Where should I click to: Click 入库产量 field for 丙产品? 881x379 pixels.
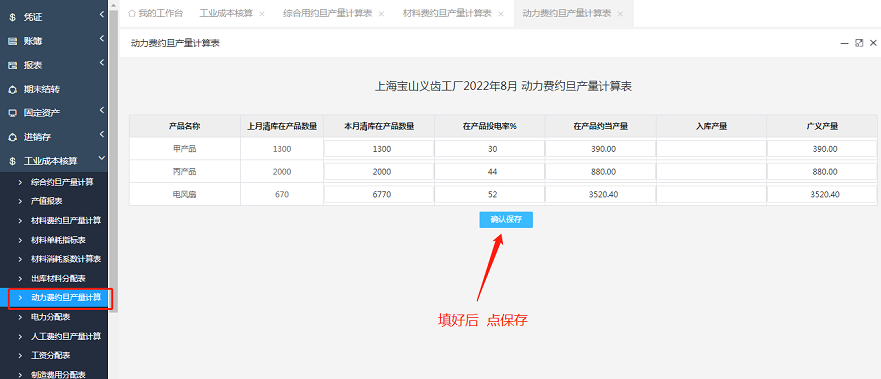click(x=711, y=172)
